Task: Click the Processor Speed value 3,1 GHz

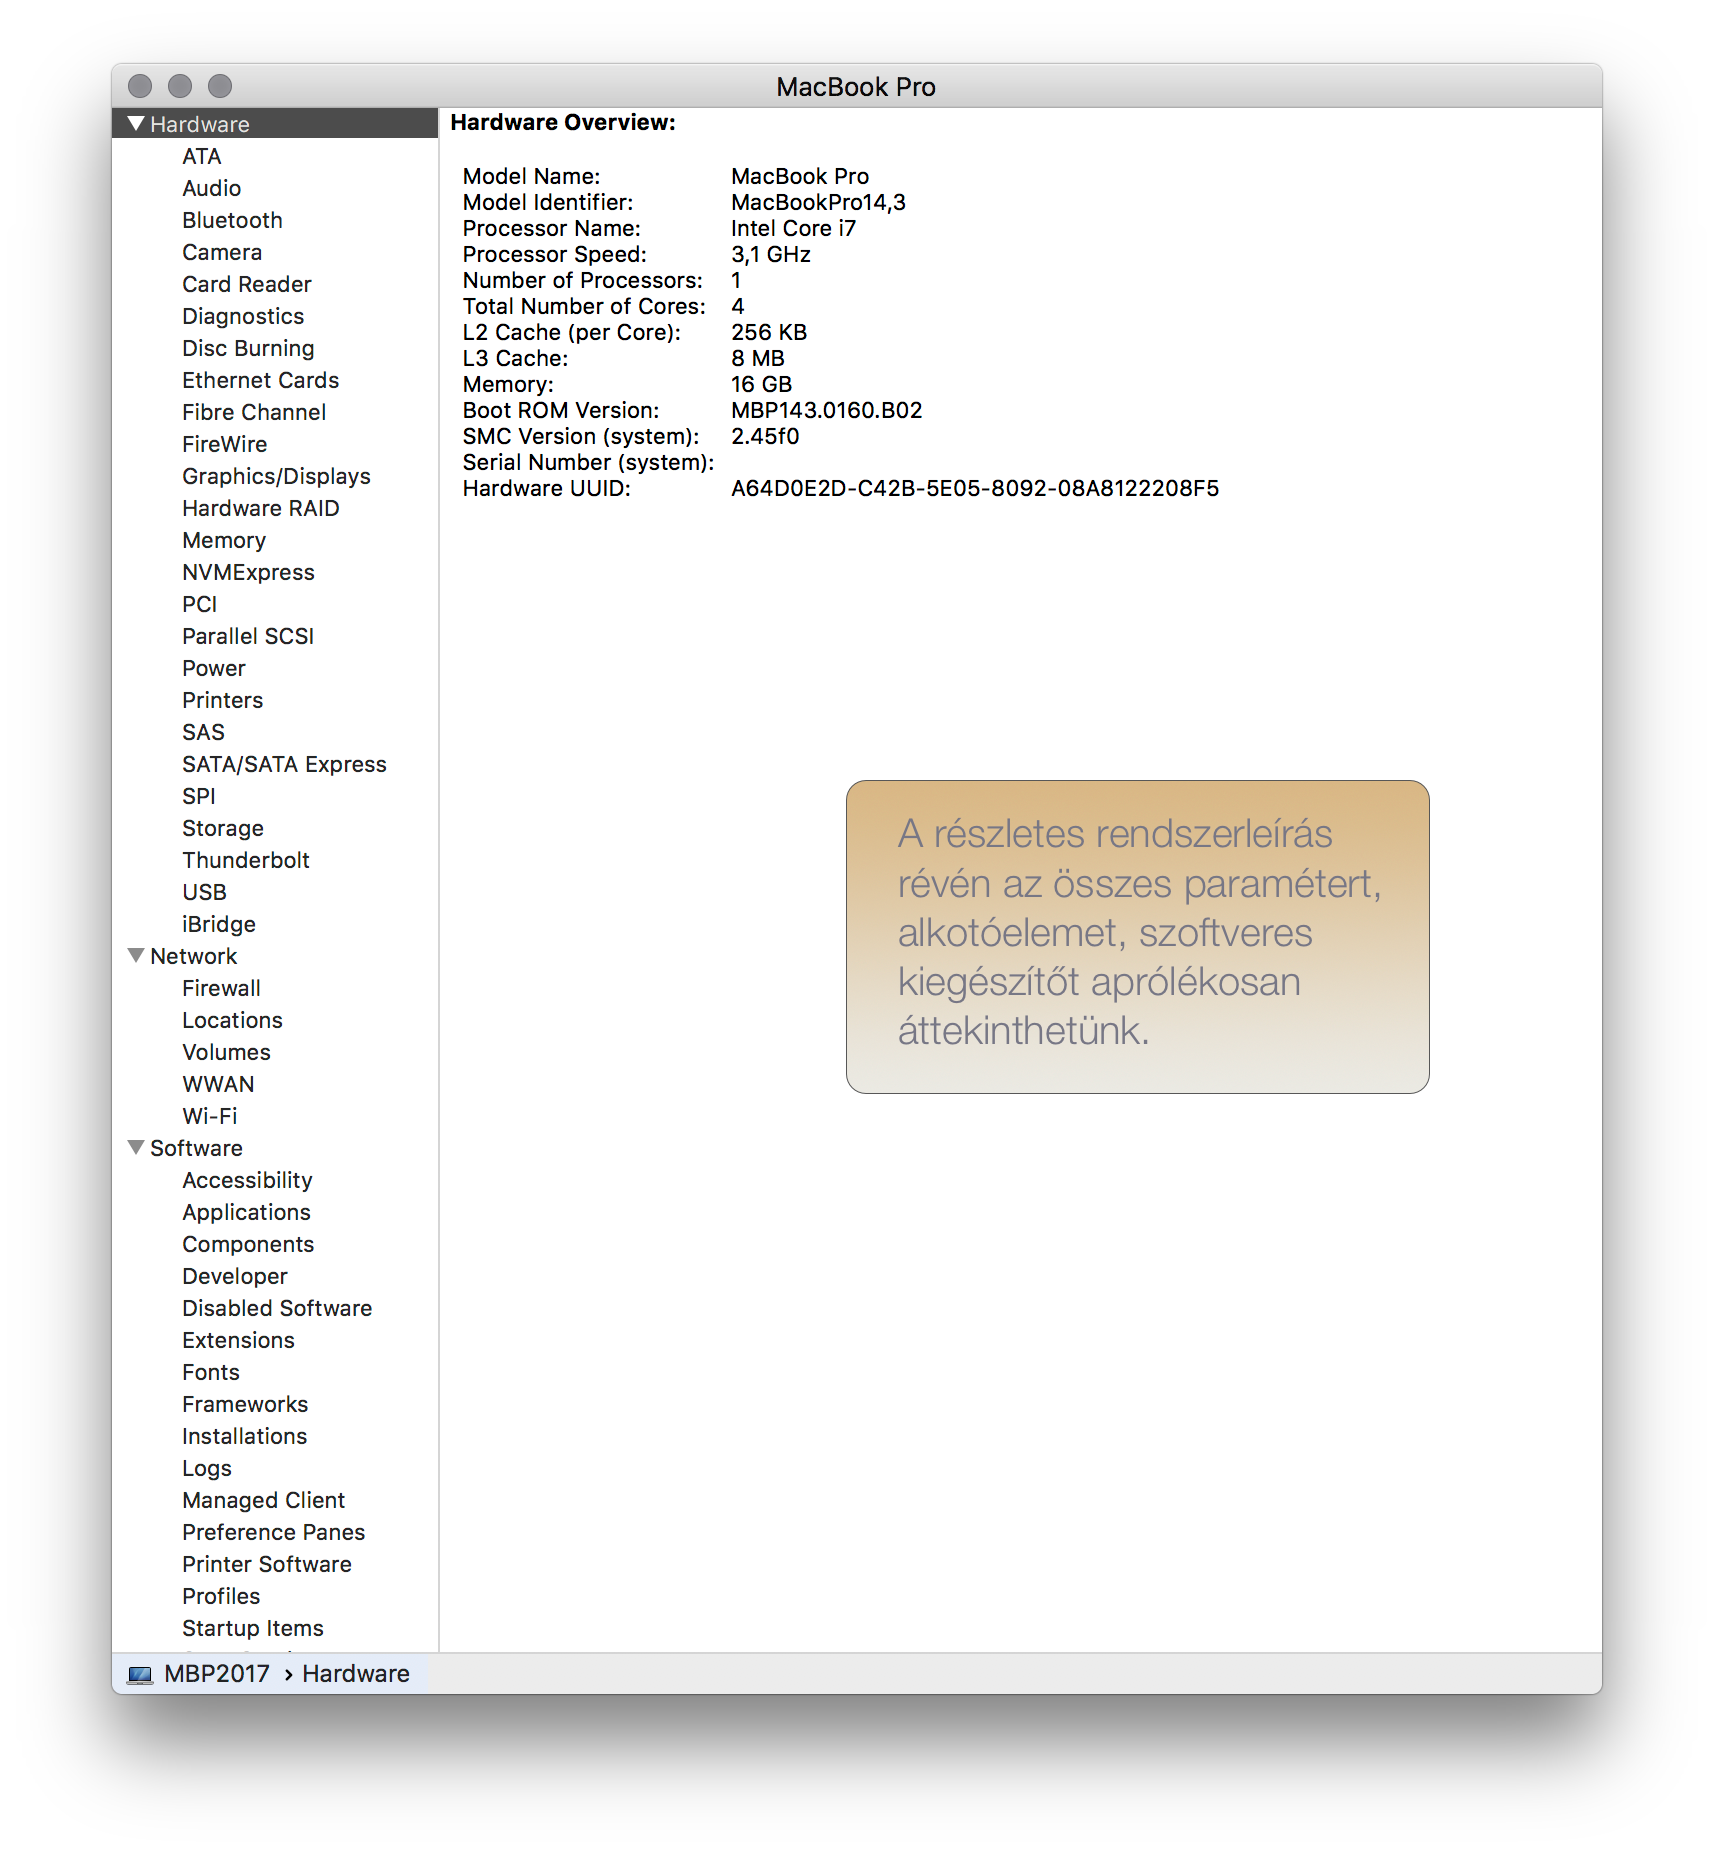Action: coord(770,254)
